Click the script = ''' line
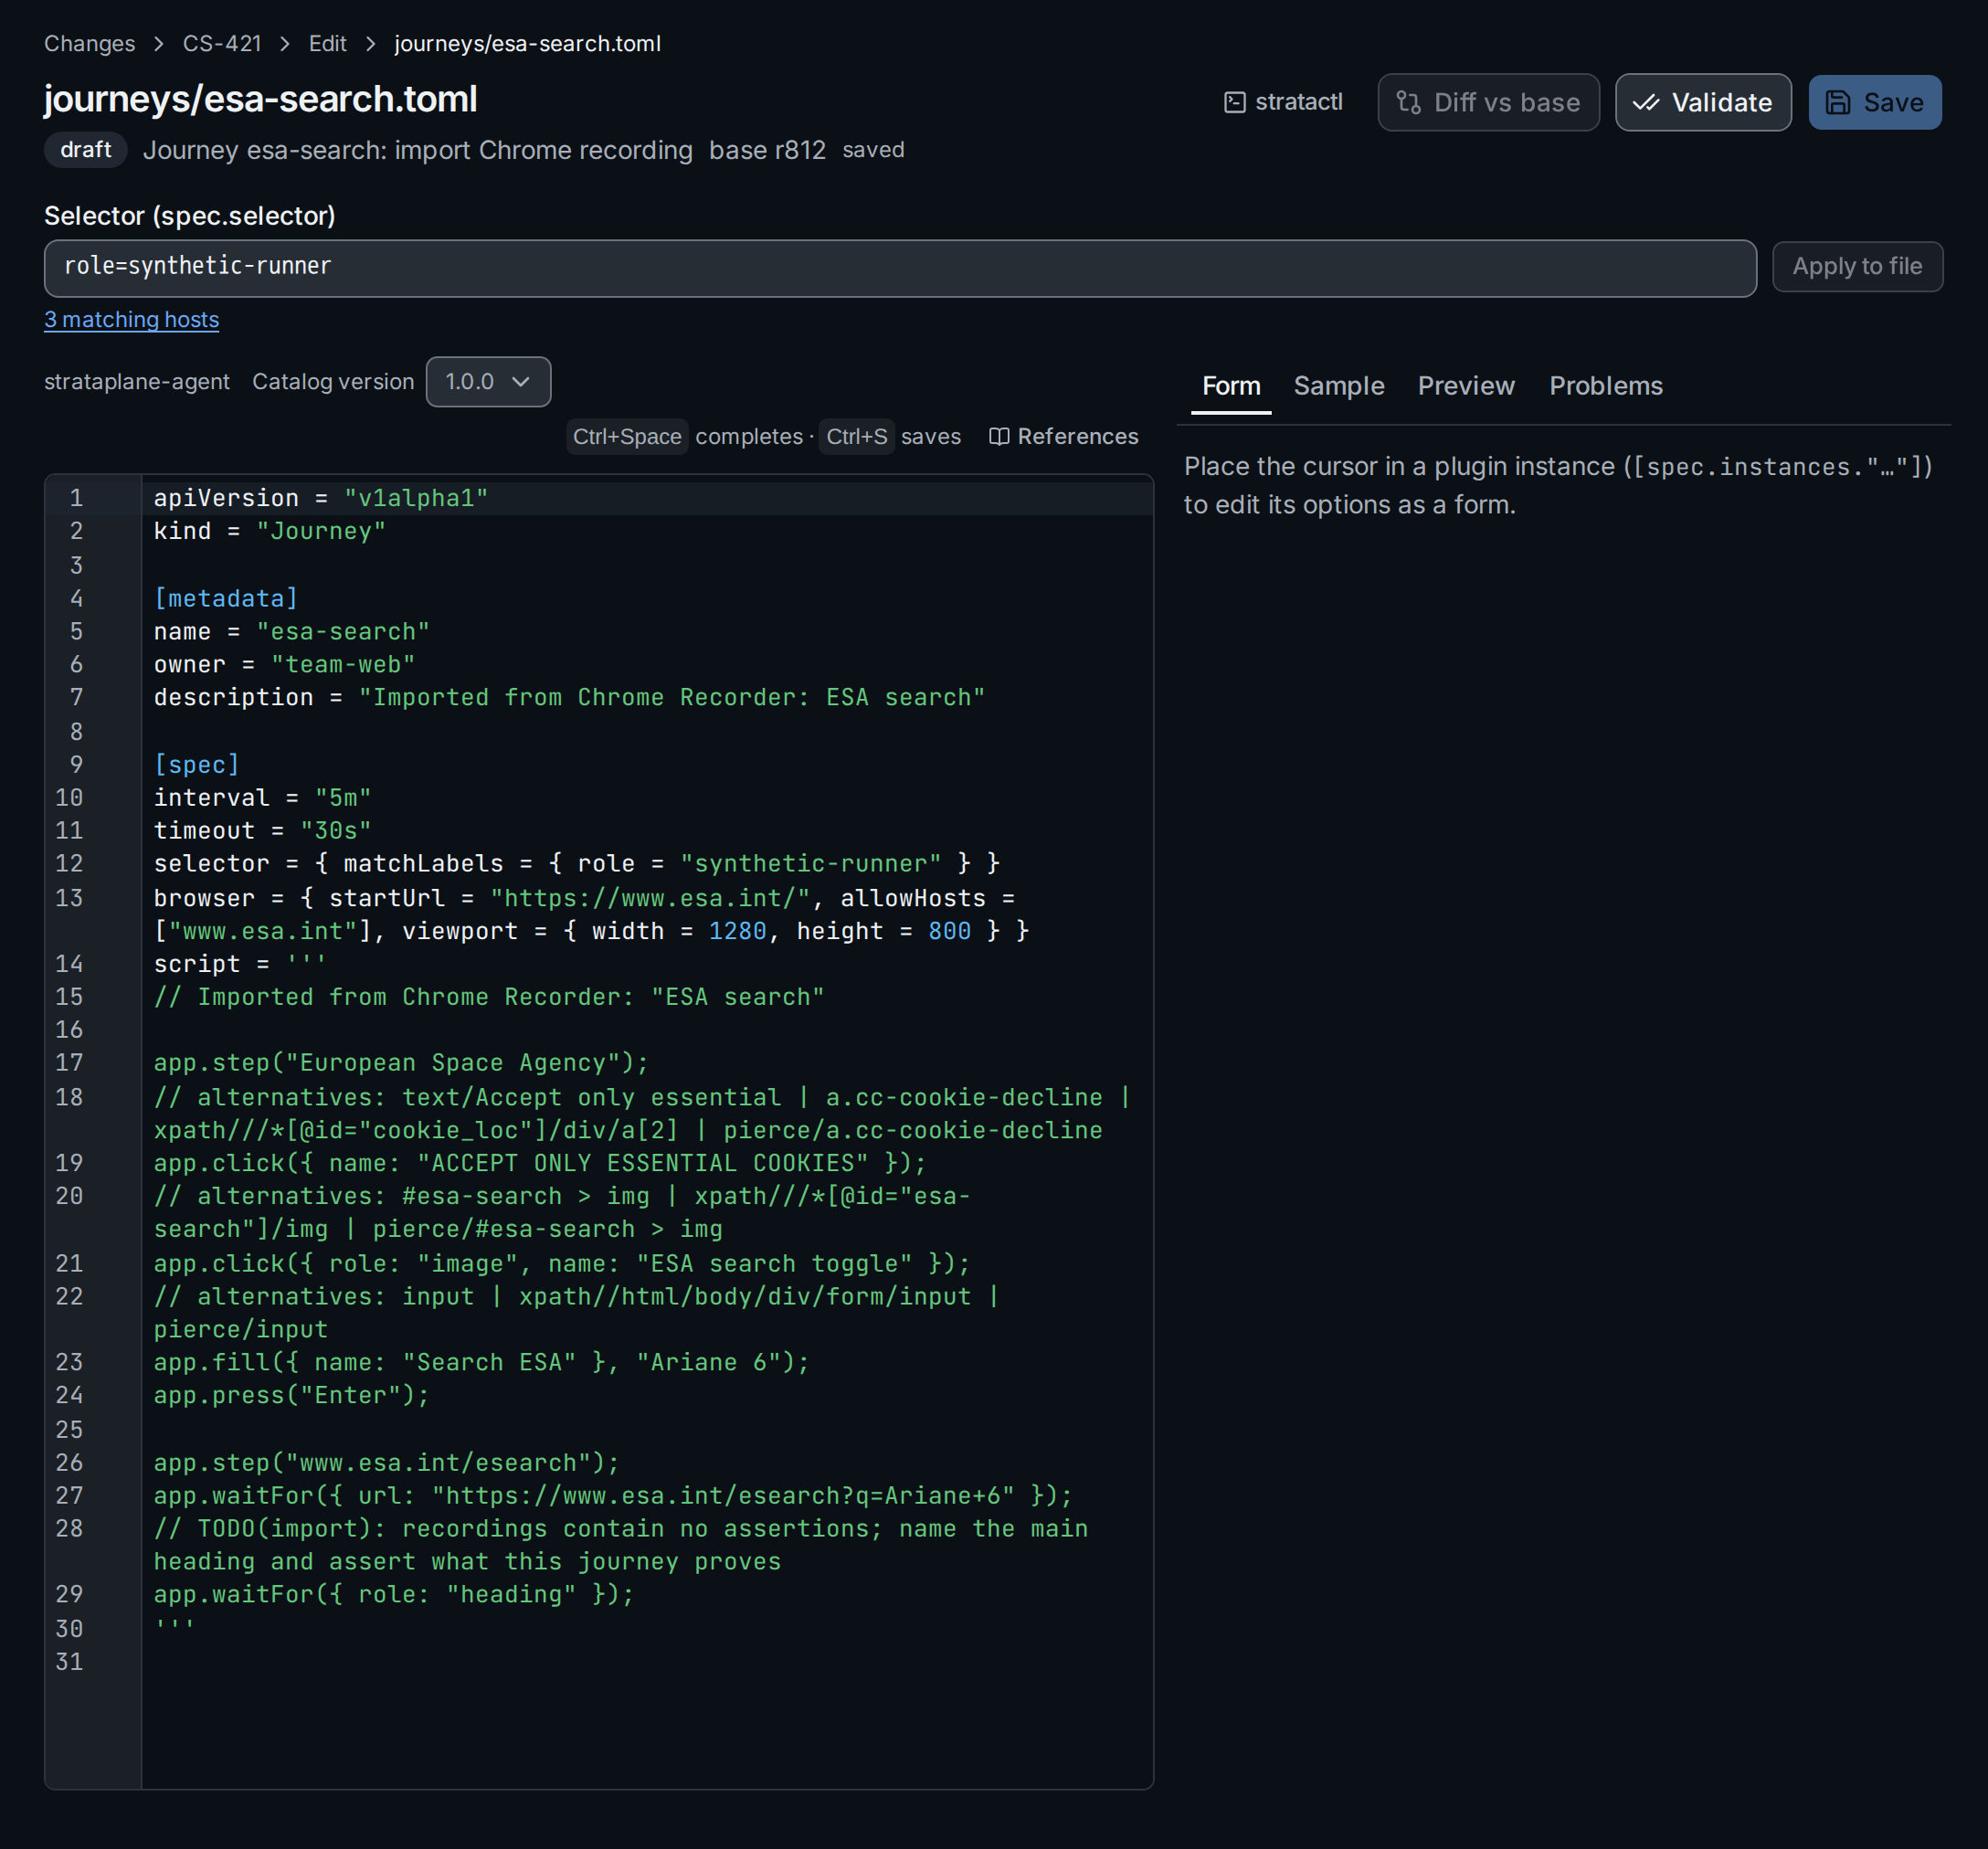The height and width of the screenshot is (1849, 1988). point(240,963)
